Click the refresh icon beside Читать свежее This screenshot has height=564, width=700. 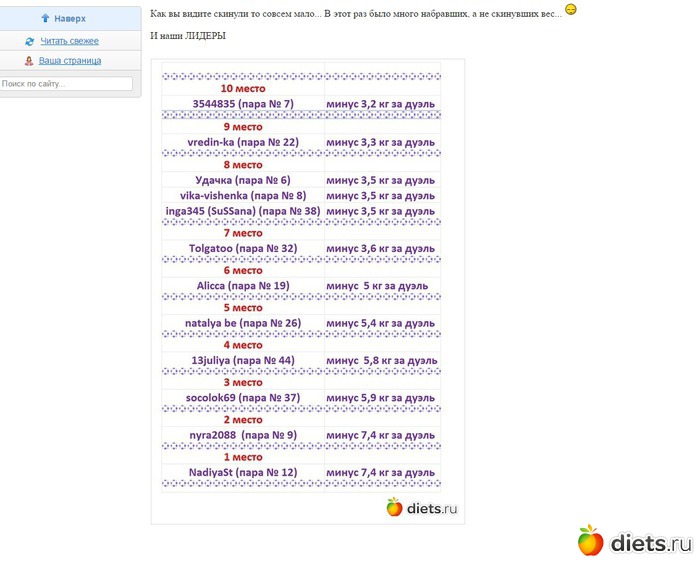tap(30, 41)
